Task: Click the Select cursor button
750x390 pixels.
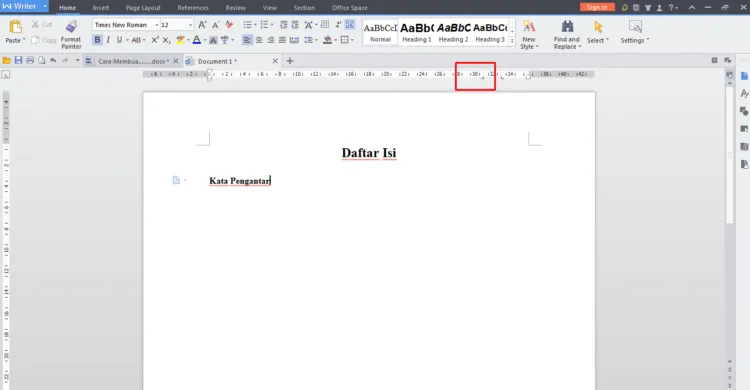Action: pyautogui.click(x=598, y=33)
